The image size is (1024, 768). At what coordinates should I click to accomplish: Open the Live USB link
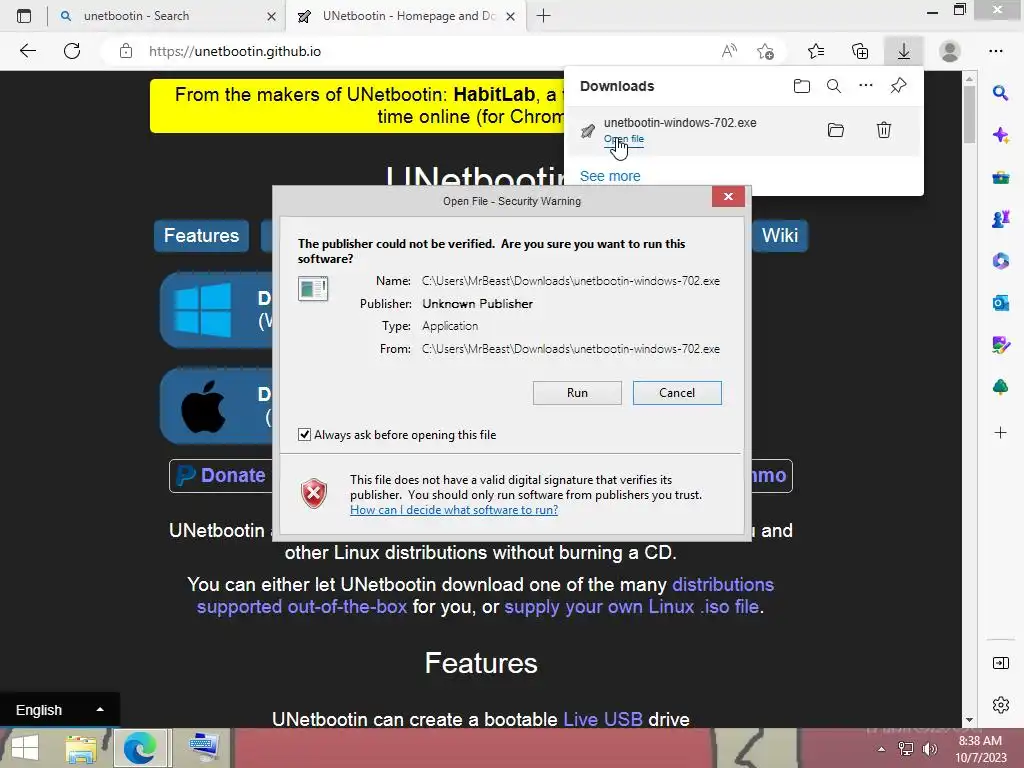click(x=603, y=719)
